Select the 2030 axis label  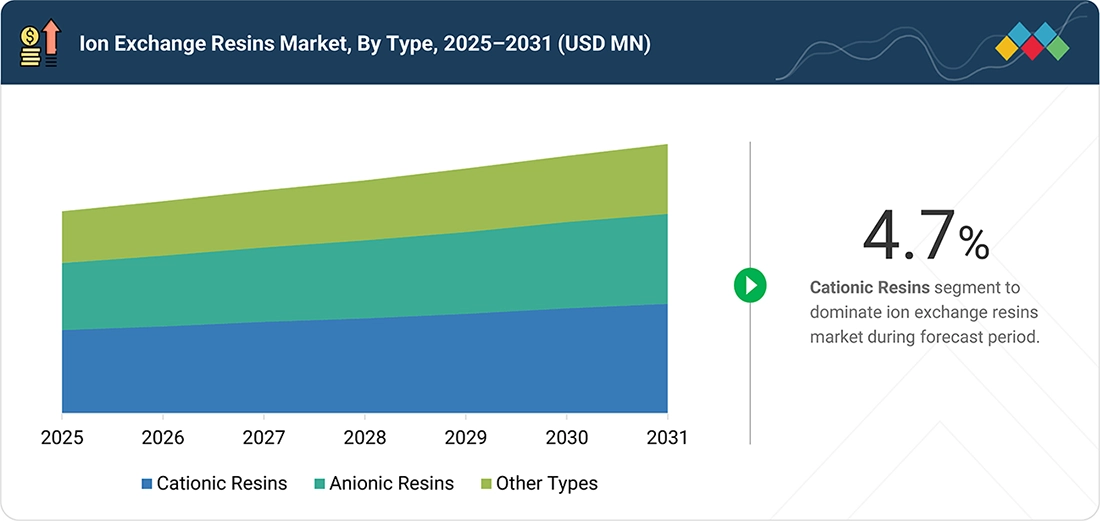pyautogui.click(x=566, y=438)
